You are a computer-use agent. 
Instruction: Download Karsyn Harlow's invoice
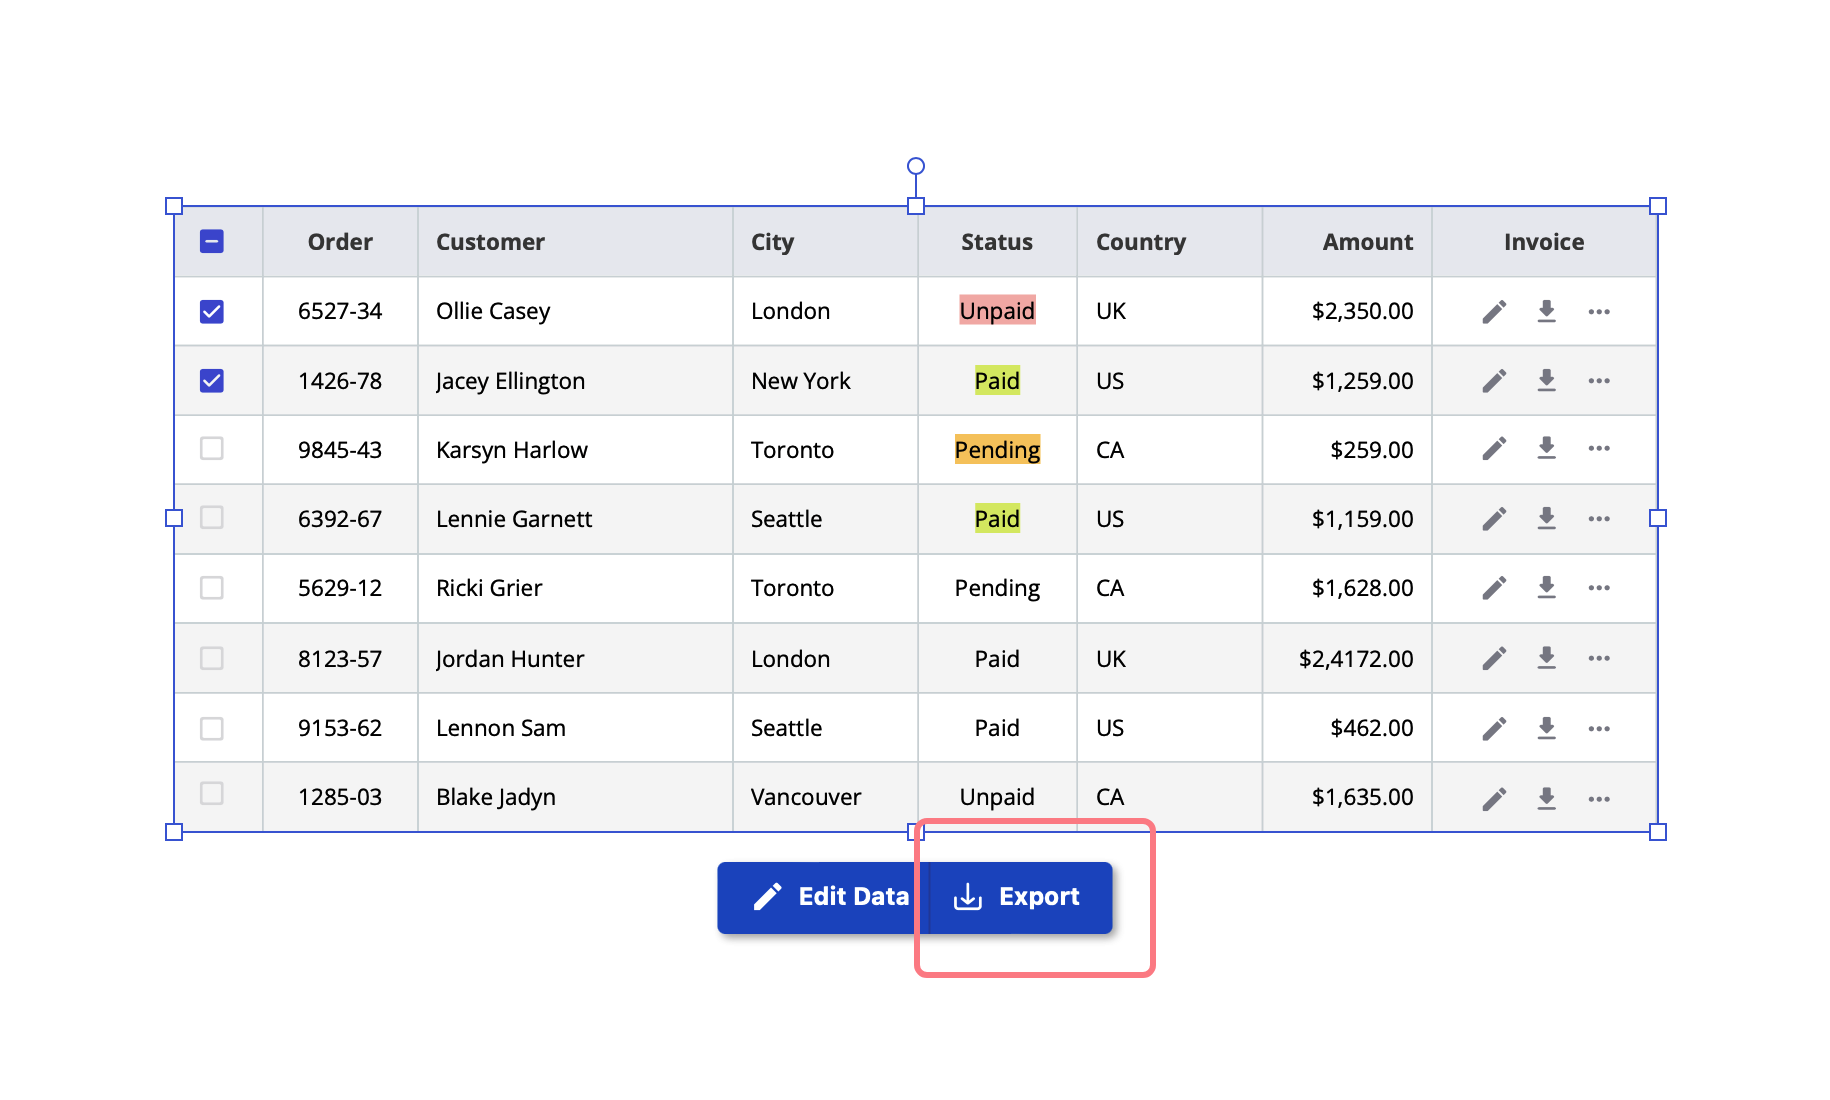click(x=1546, y=449)
